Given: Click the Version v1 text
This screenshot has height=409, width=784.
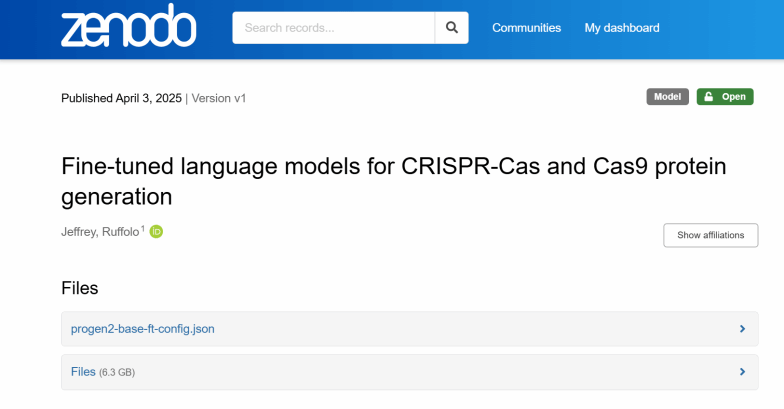Looking at the screenshot, I should coord(218,98).
